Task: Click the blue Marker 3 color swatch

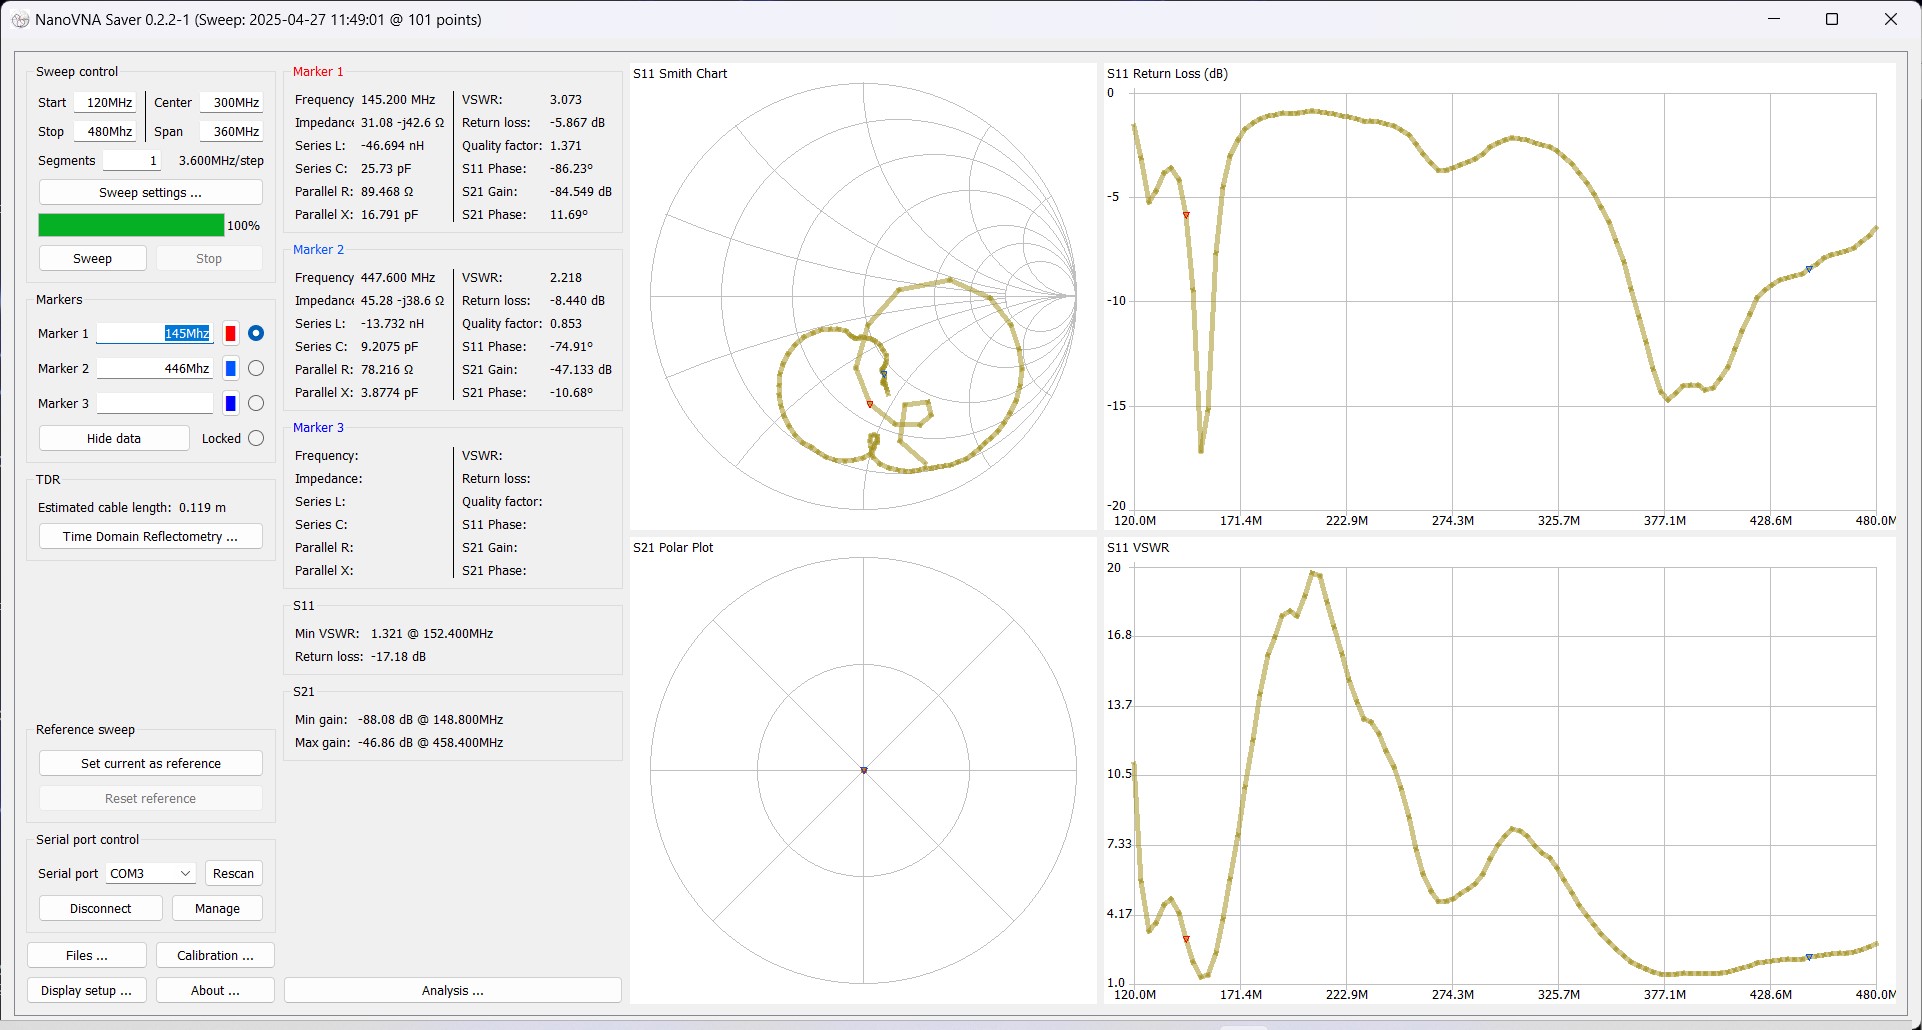Action: tap(230, 404)
